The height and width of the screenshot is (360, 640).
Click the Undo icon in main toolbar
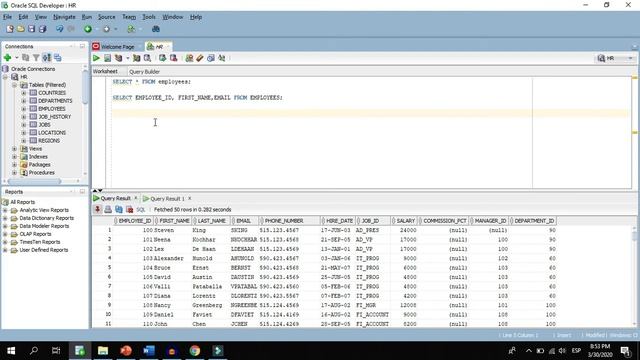60,29
